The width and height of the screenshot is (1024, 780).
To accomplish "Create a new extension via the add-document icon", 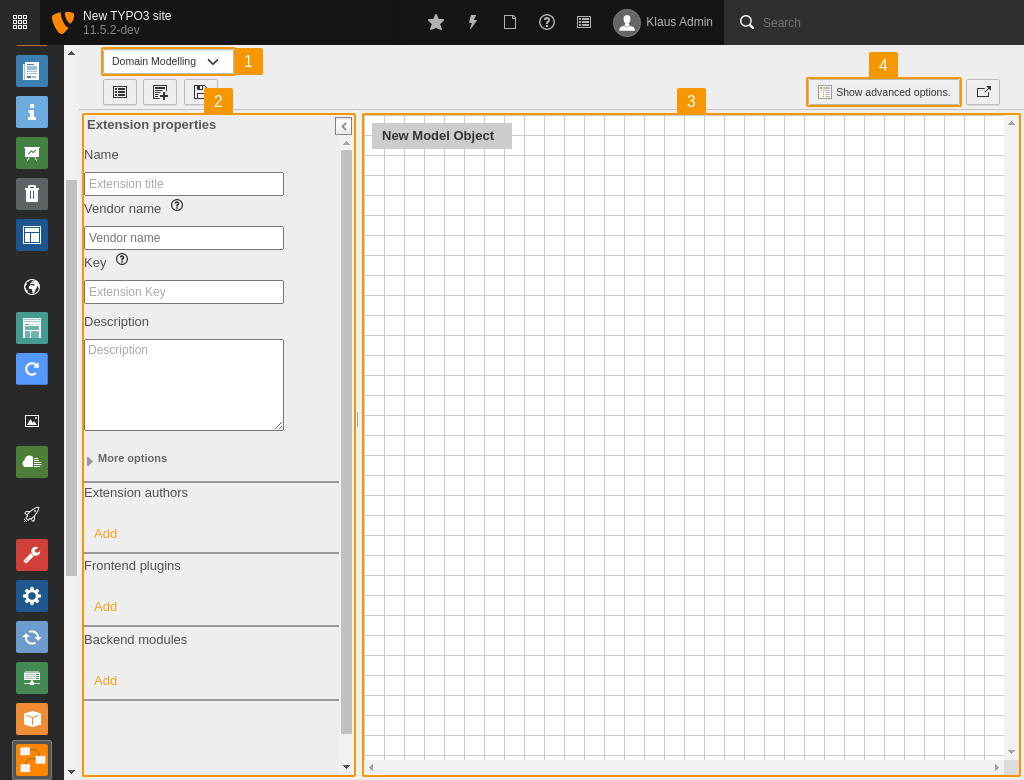I will pyautogui.click(x=160, y=91).
